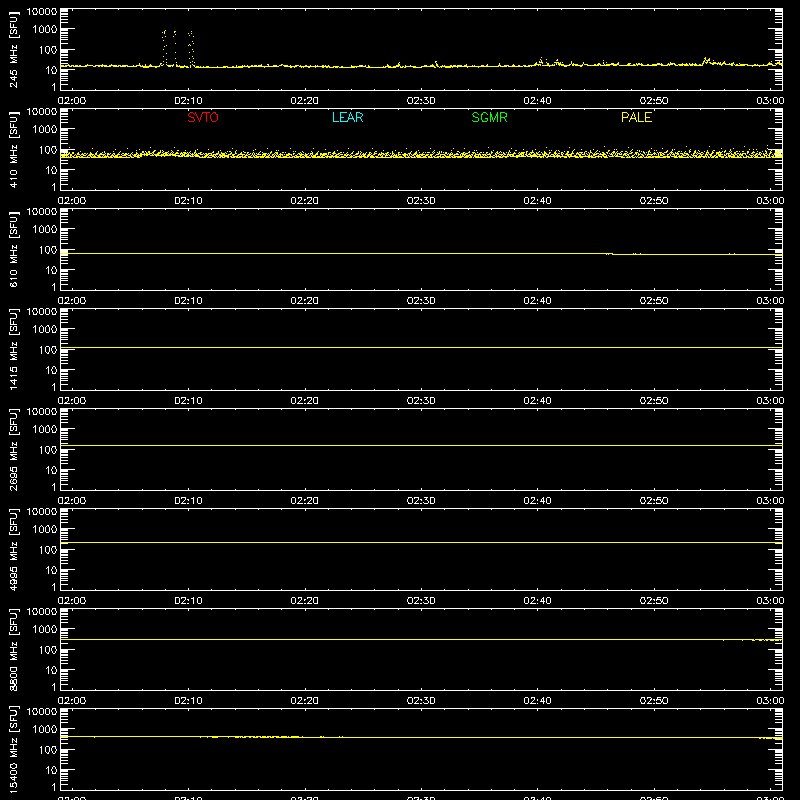Image resolution: width=800 pixels, height=800 pixels.
Task: Click the 410 MHz [SFU] axis title
Action: [13, 149]
